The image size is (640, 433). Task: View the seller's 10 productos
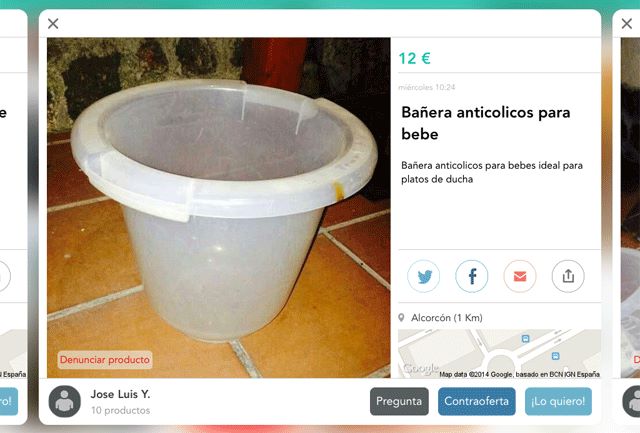(120, 410)
